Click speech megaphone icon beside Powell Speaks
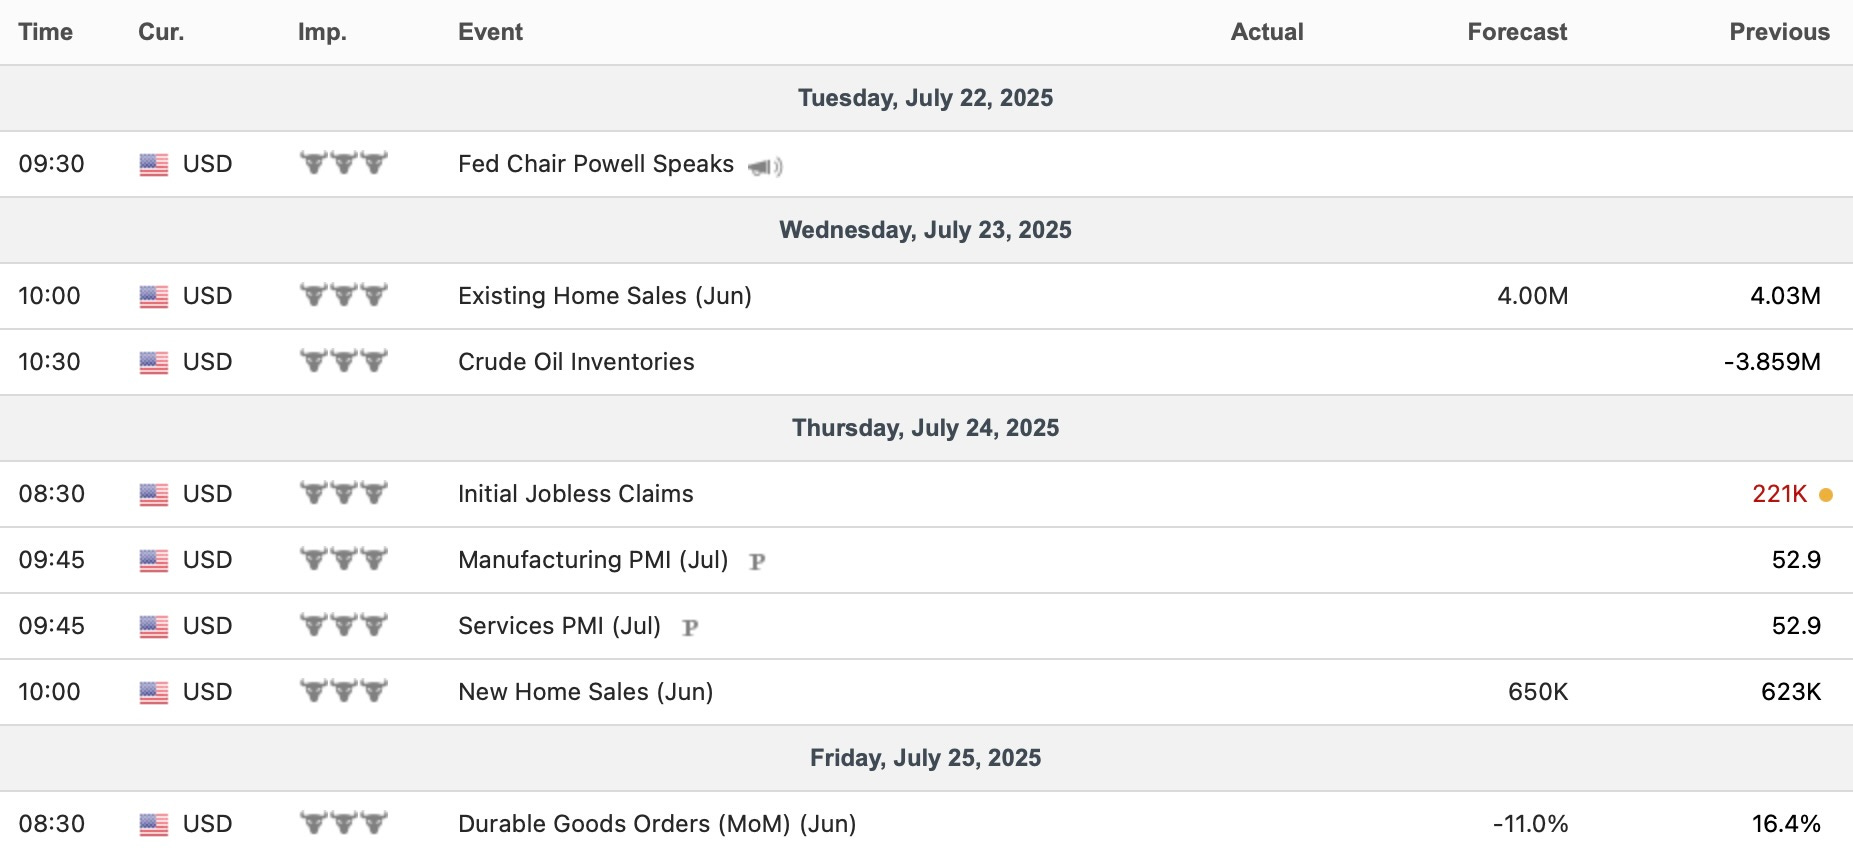The width and height of the screenshot is (1853, 858). 765,167
